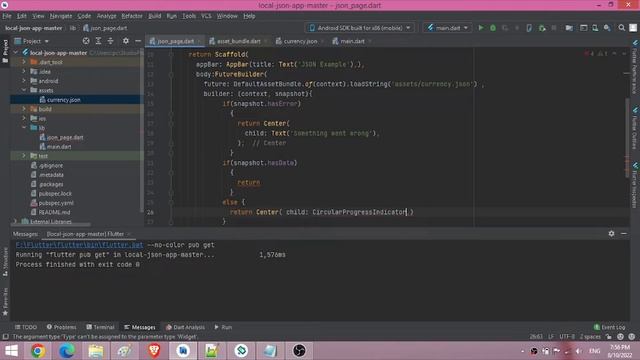
Task: Start debugging with the green bug icon
Action: click(x=493, y=28)
